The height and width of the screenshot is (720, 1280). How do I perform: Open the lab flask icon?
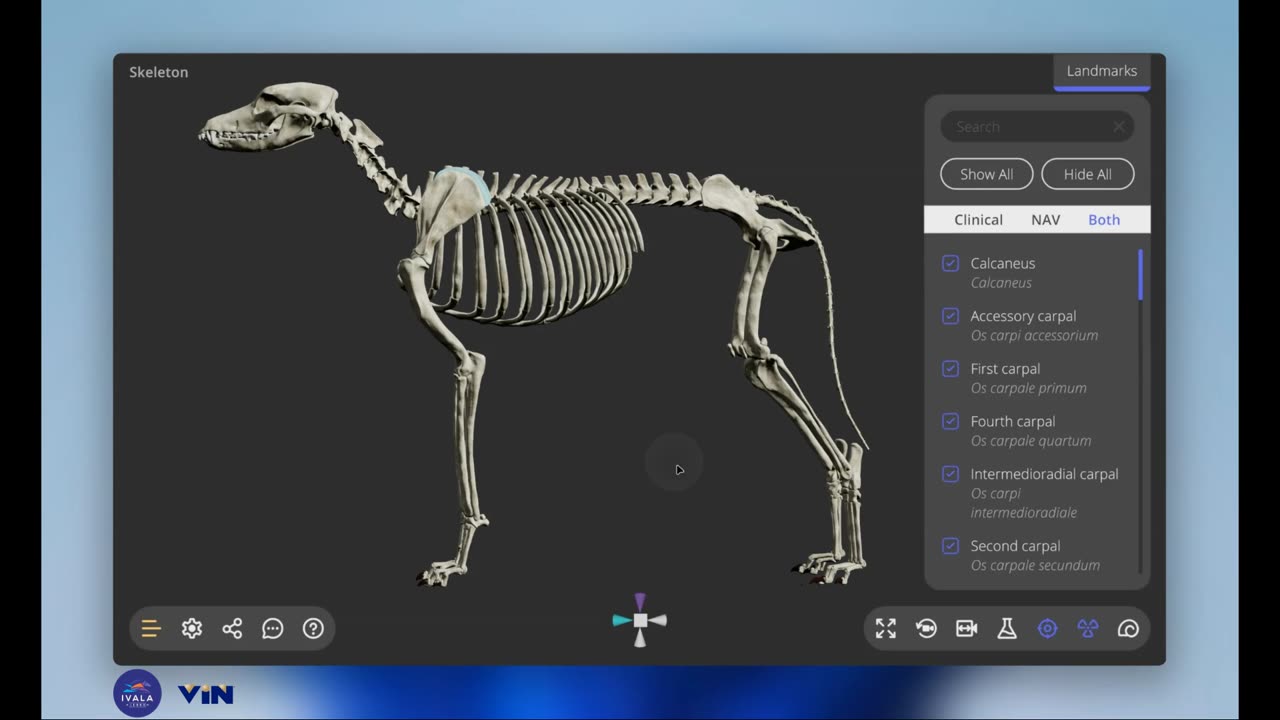coord(1007,629)
